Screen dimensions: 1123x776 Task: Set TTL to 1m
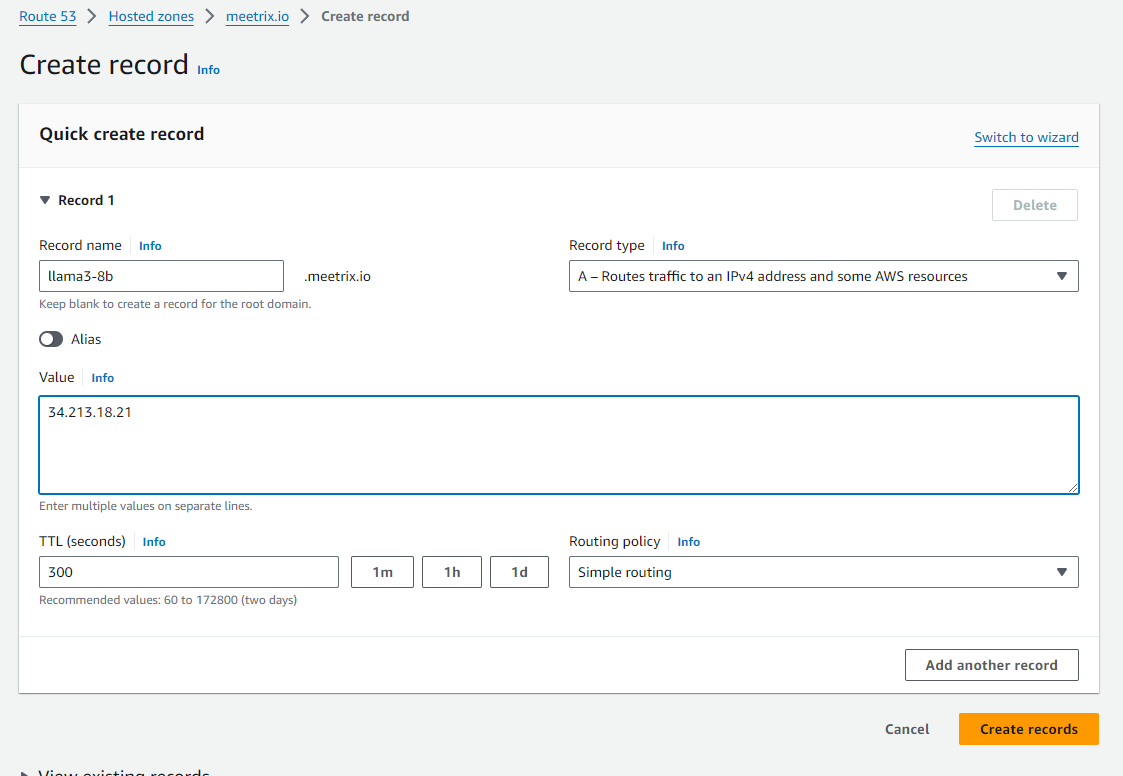pyautogui.click(x=382, y=572)
